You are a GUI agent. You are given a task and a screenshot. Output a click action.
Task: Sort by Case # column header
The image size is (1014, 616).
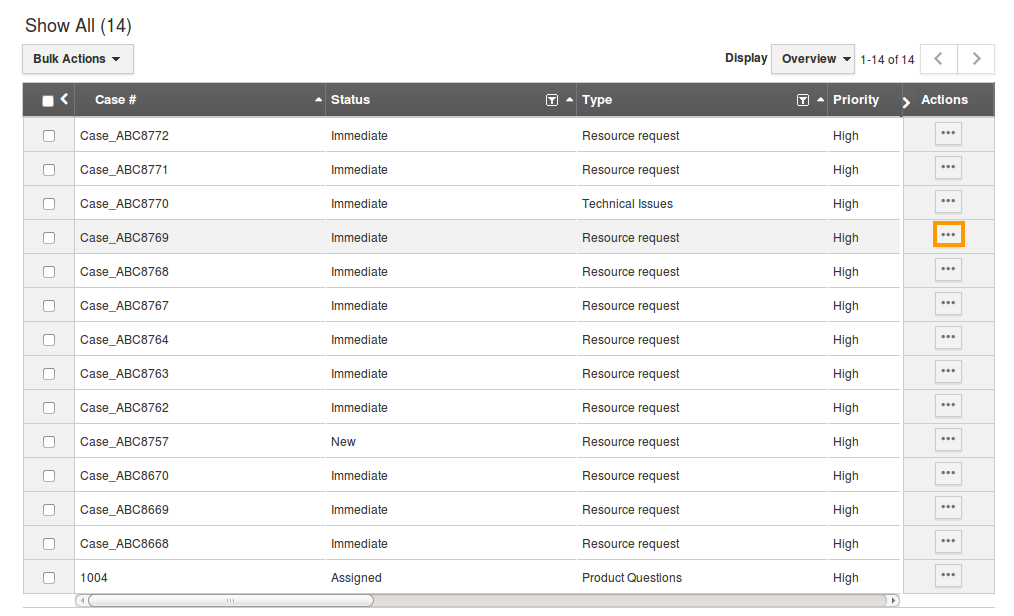pyautogui.click(x=116, y=100)
